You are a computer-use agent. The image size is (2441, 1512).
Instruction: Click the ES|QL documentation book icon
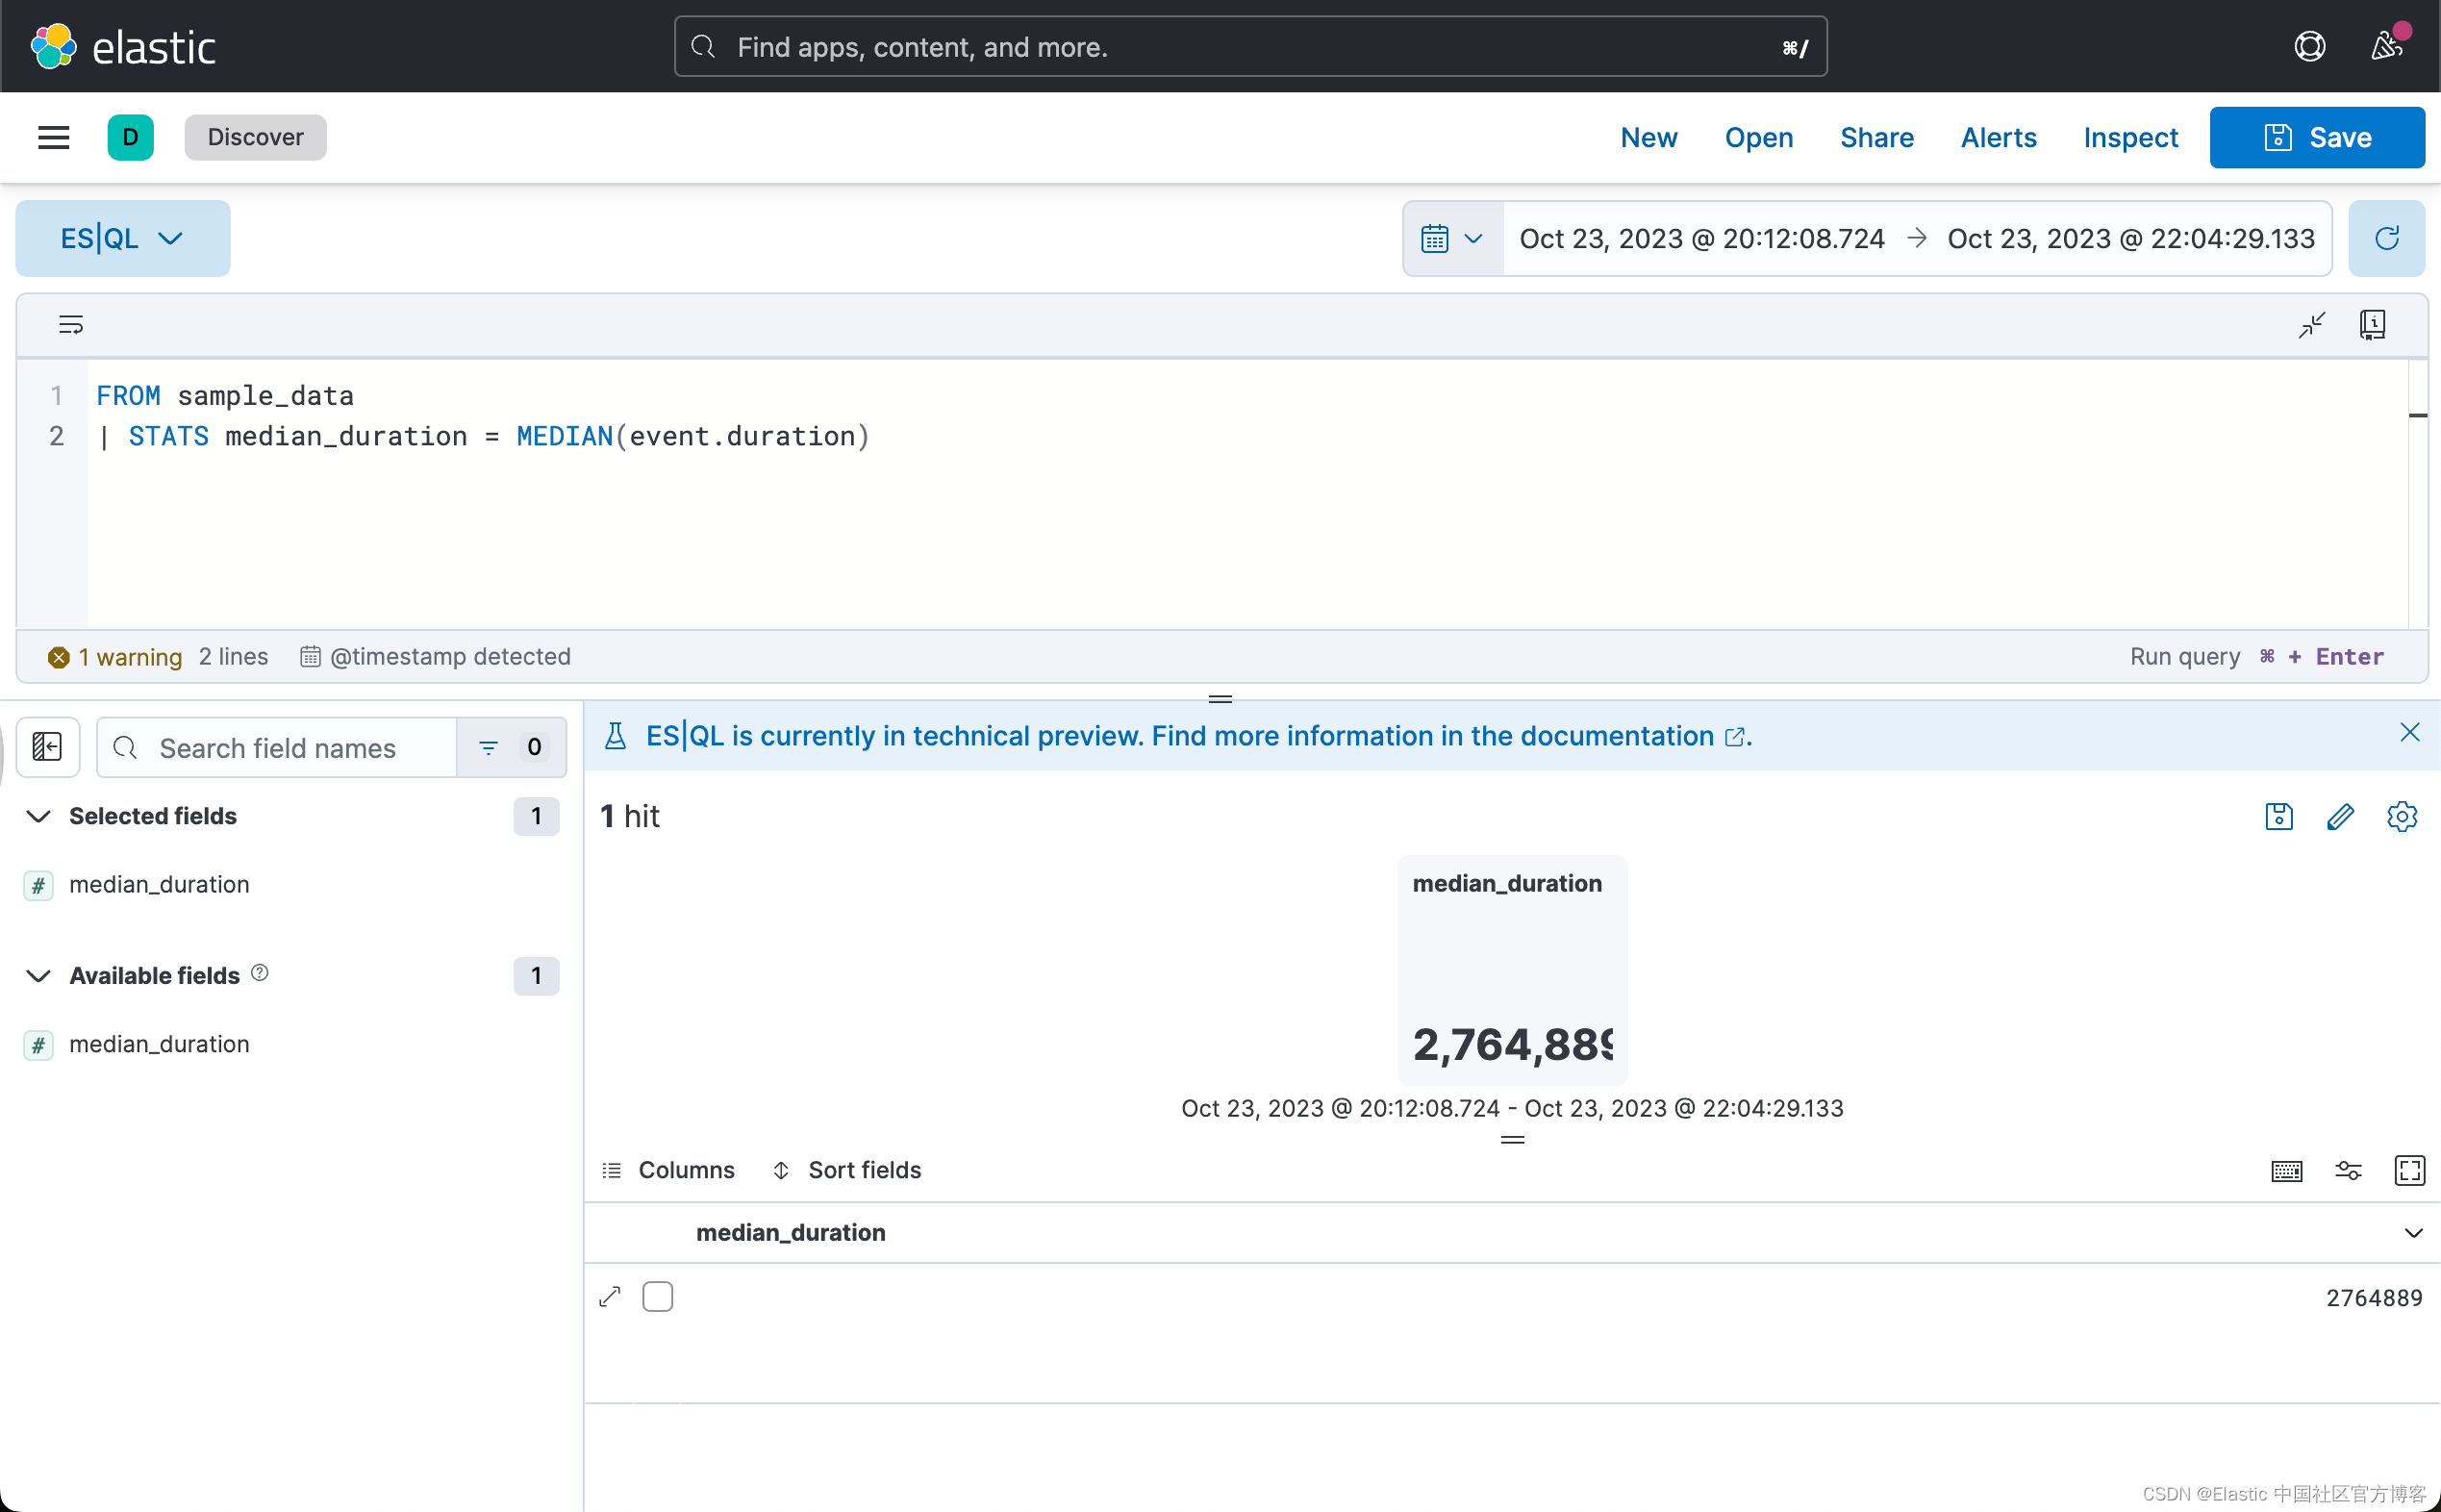click(2372, 324)
